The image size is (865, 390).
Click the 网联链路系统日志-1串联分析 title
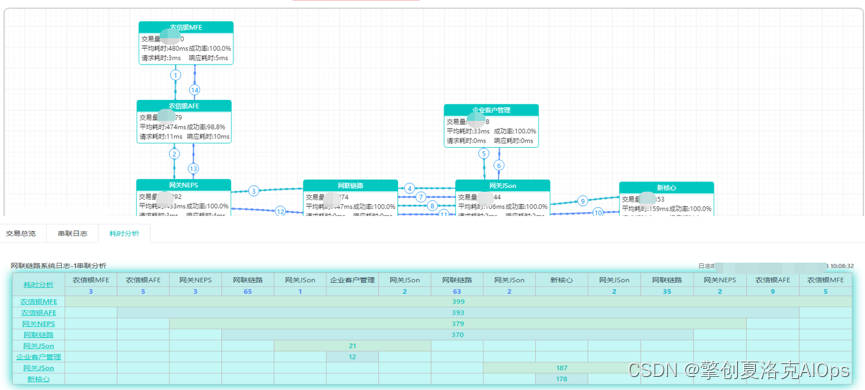(58, 266)
